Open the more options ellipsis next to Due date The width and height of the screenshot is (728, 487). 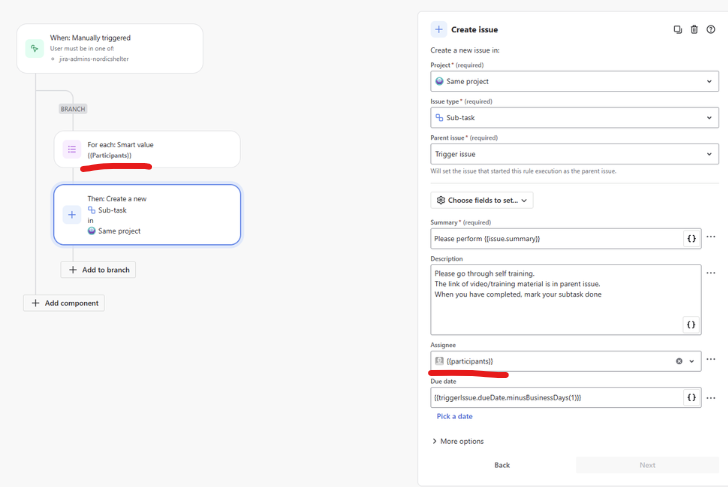(x=711, y=398)
